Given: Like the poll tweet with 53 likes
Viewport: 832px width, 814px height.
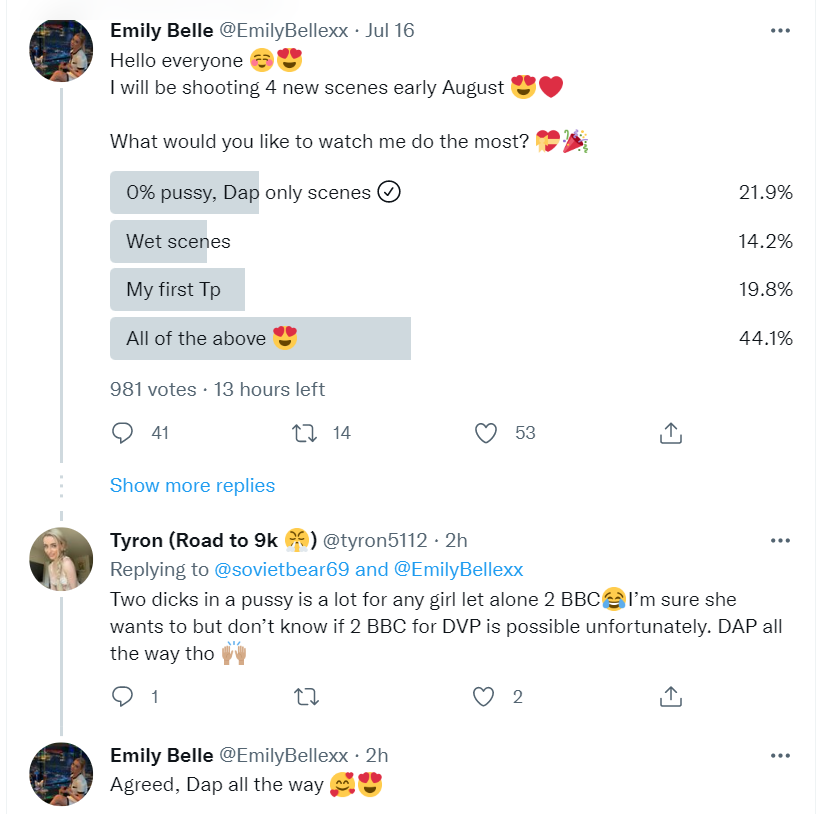Looking at the screenshot, I should click(x=486, y=433).
